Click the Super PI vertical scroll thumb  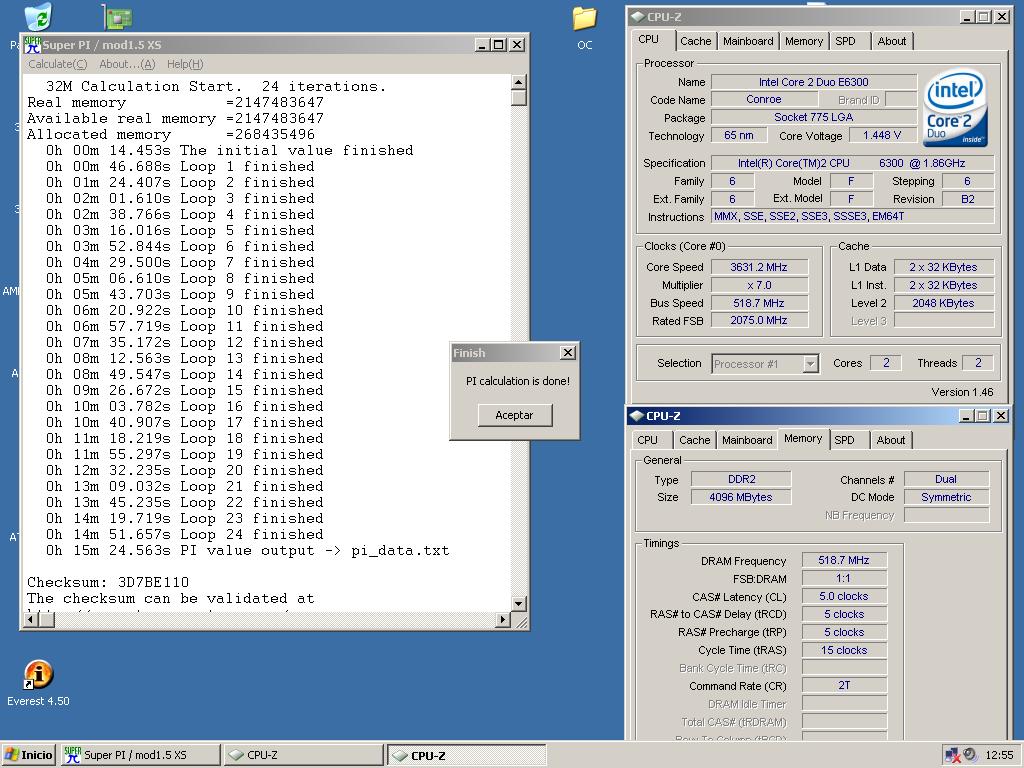click(x=519, y=98)
